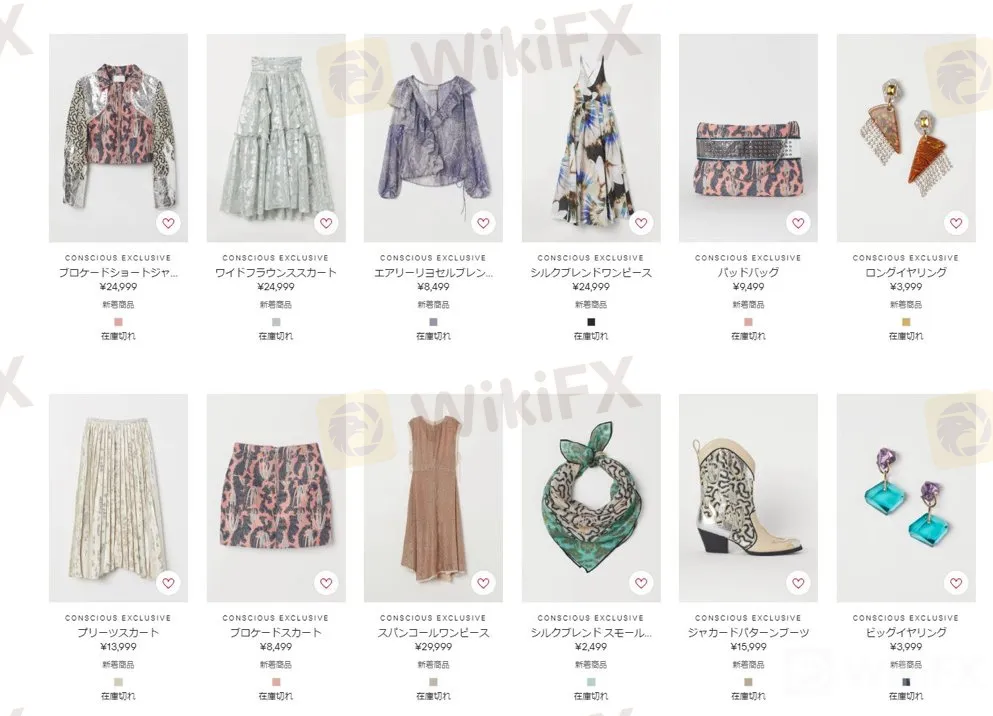Viewport: 993px width, 716px height.
Task: Tap heart icon on wide flounce skirt
Action: click(326, 223)
